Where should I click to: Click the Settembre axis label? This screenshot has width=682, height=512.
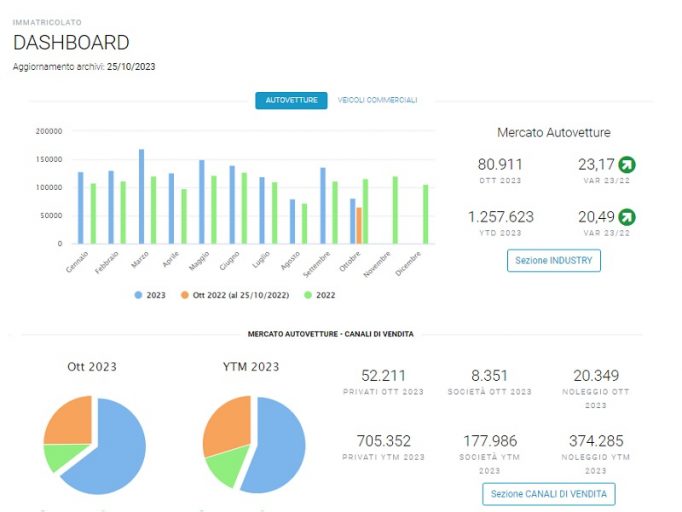click(317, 264)
